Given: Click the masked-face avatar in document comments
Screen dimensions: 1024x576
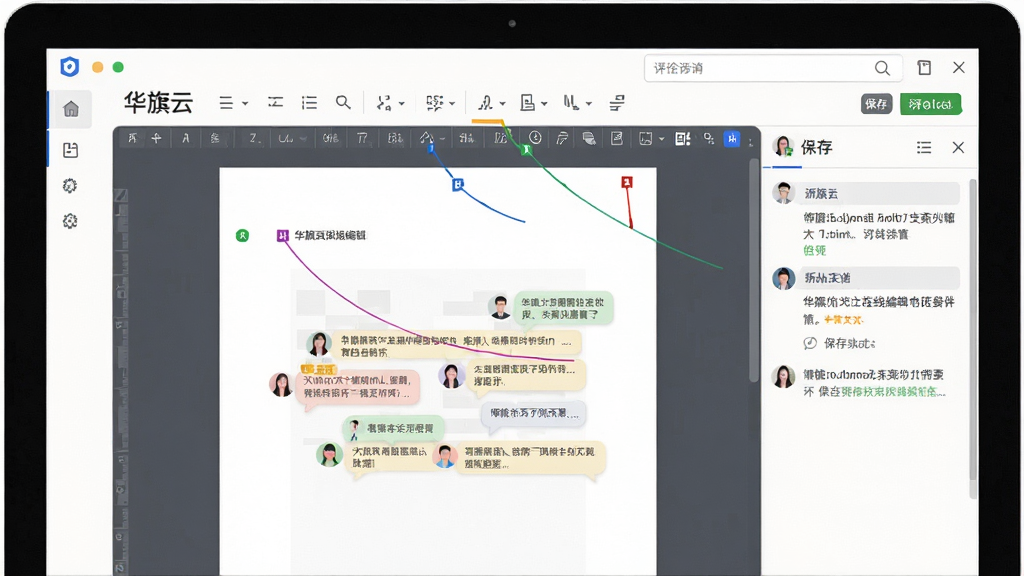Looking at the screenshot, I should pos(330,453).
